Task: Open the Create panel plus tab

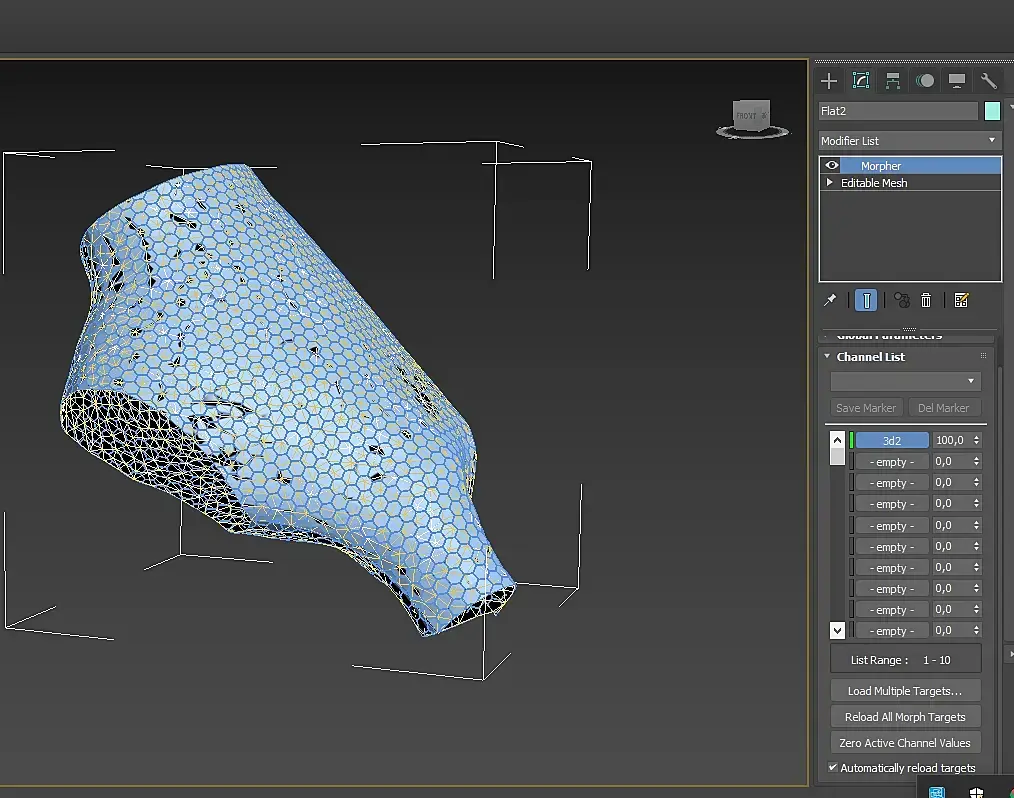Action: click(828, 81)
